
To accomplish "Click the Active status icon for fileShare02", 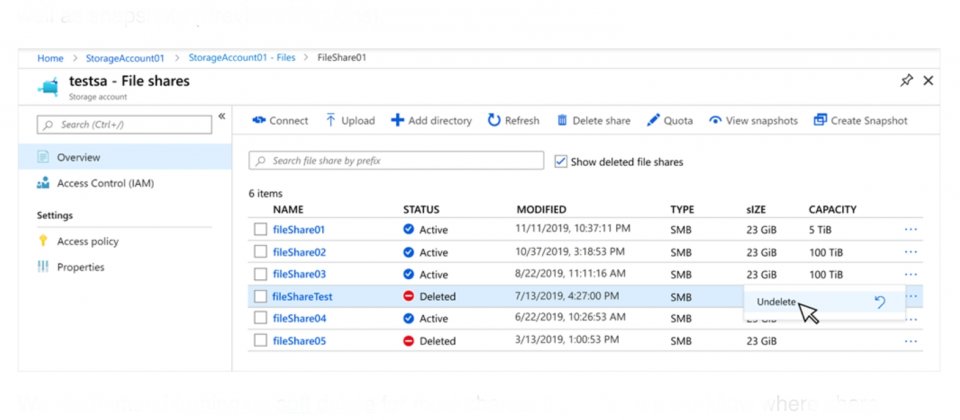I will pyautogui.click(x=408, y=252).
